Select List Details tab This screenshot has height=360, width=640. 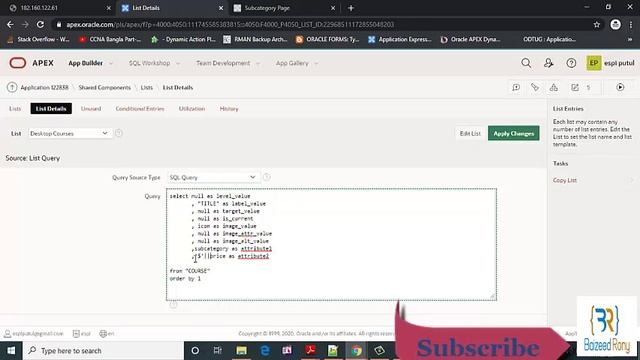[x=51, y=109]
